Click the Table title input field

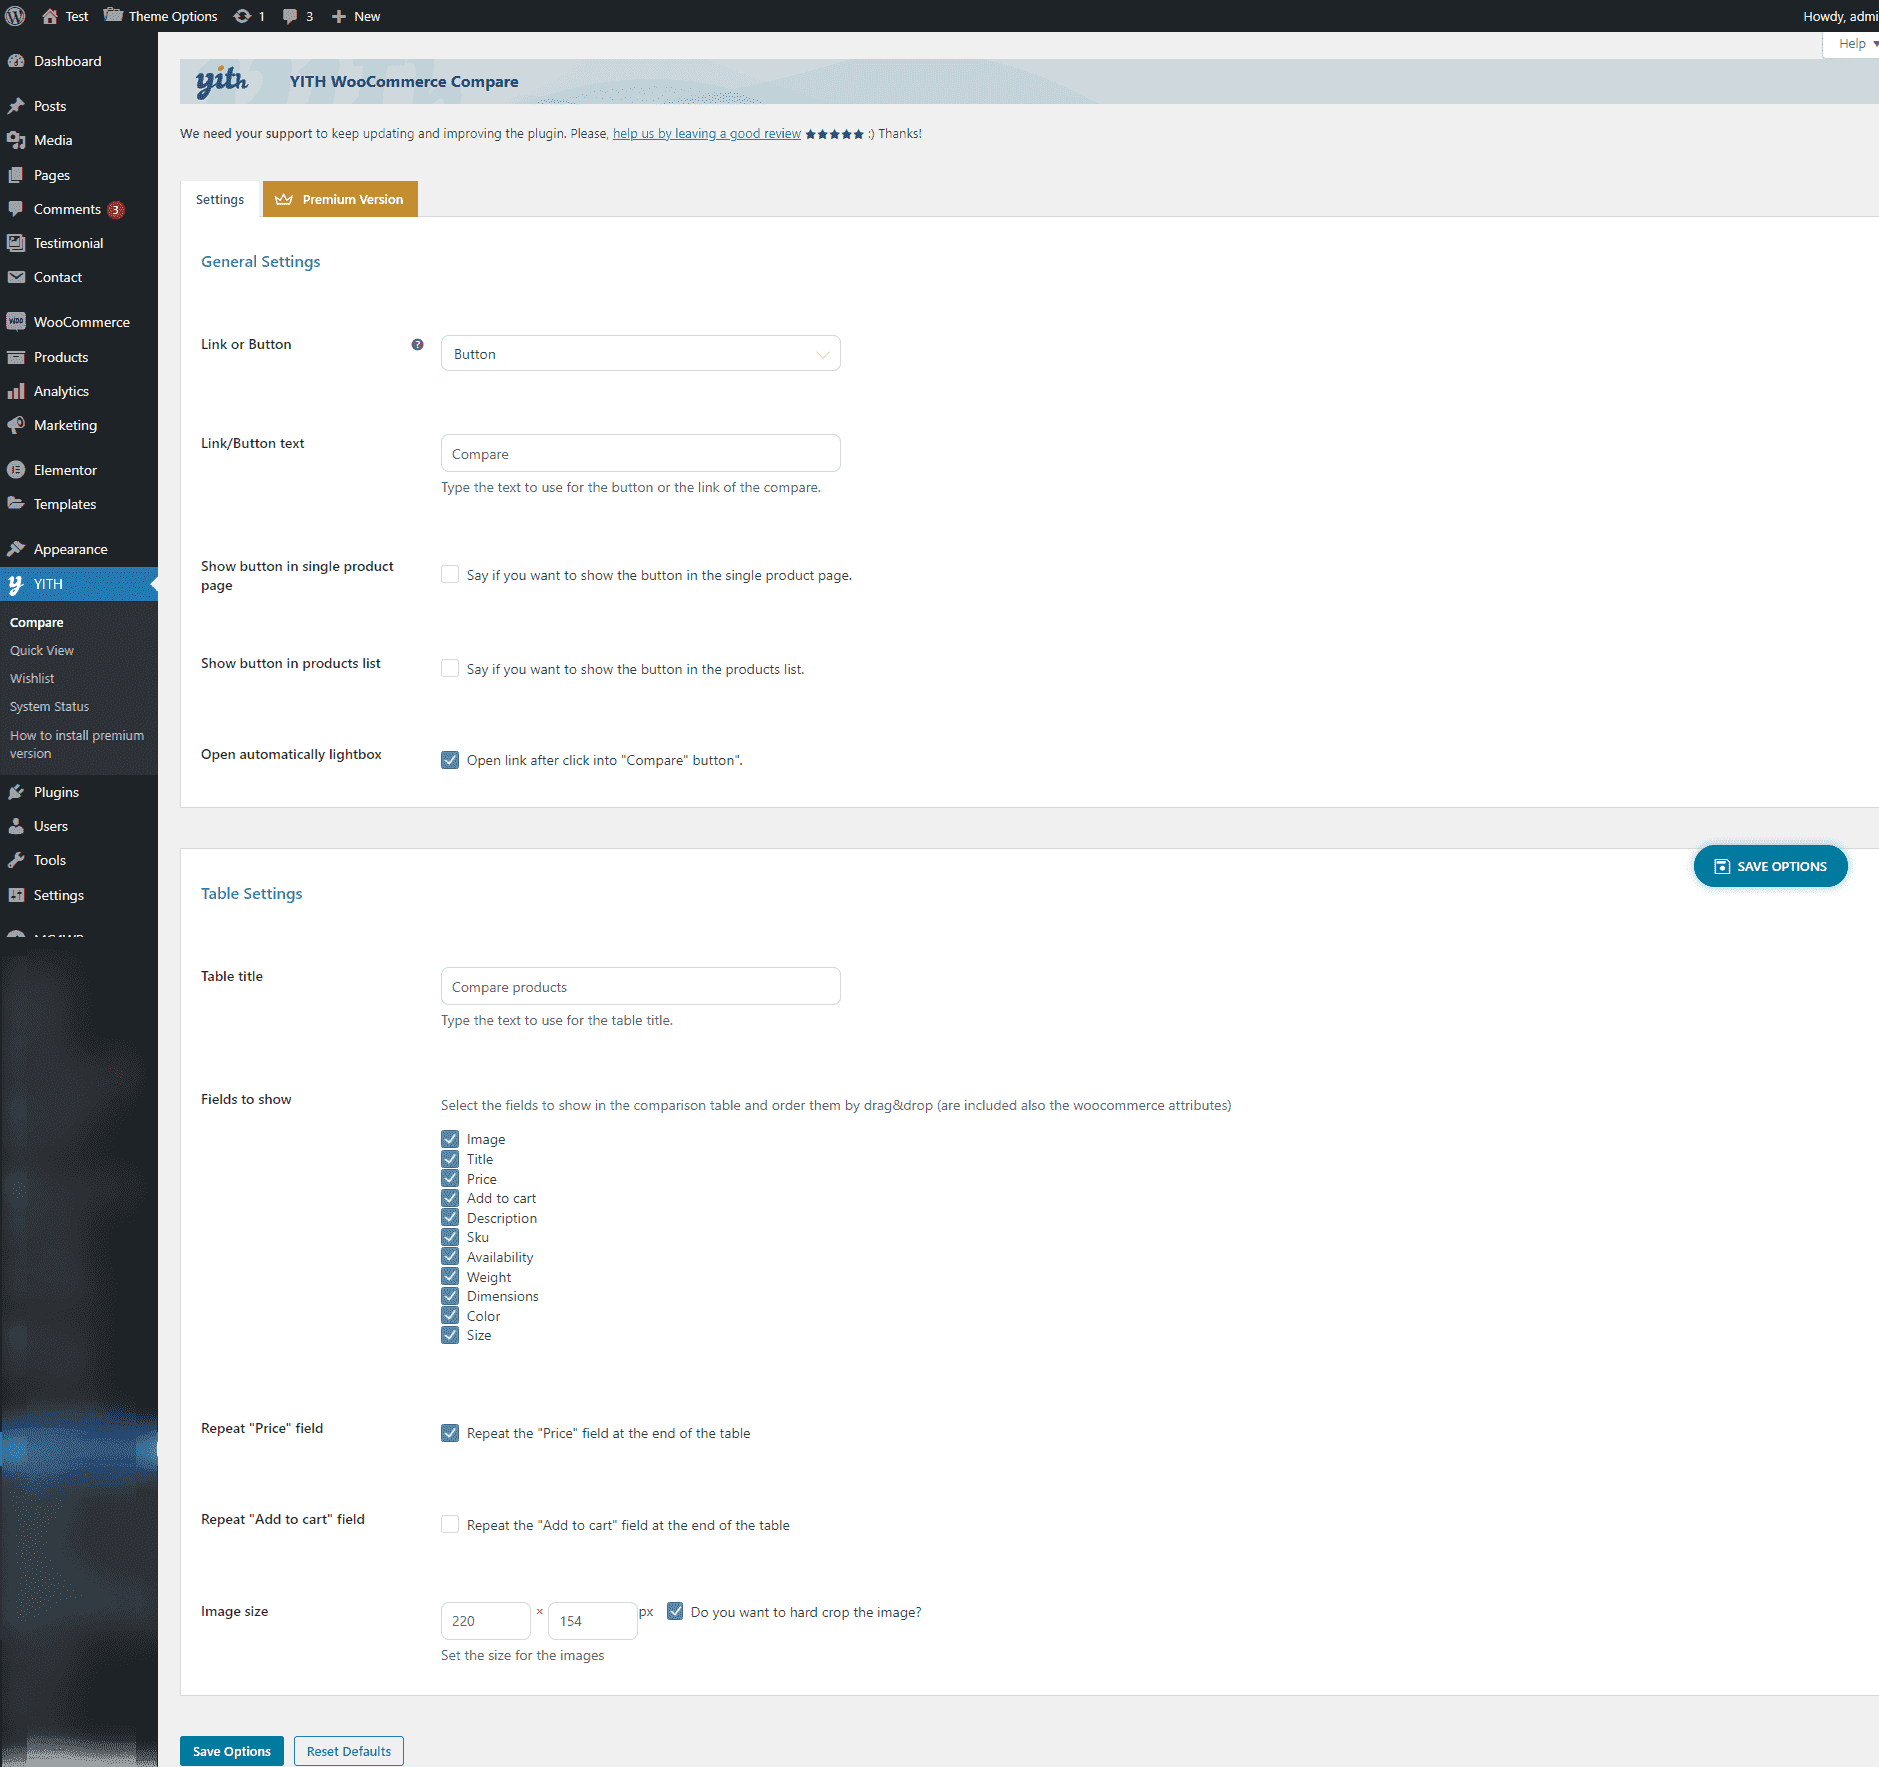(x=640, y=986)
